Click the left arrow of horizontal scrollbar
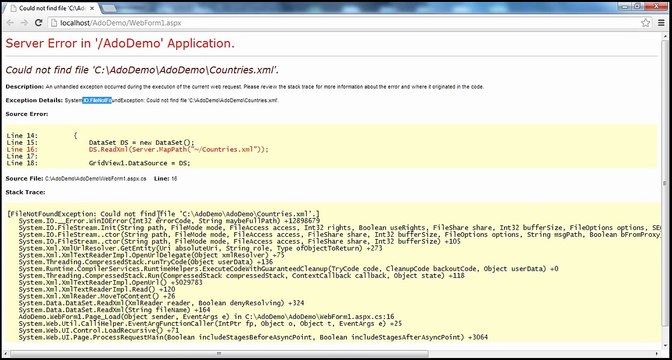672x360 pixels. pos(6,354)
